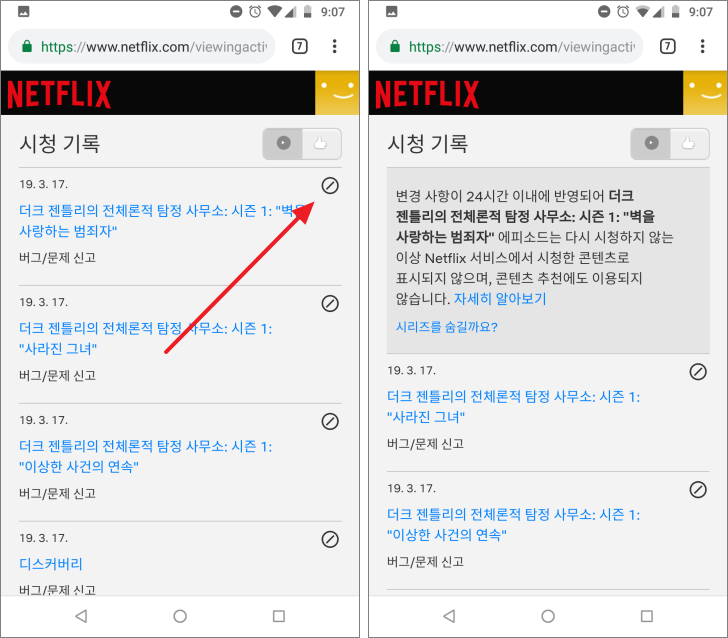Screen dimensions: 728x638
Task: Tap the URL address bar in right screen
Action: (x=509, y=46)
